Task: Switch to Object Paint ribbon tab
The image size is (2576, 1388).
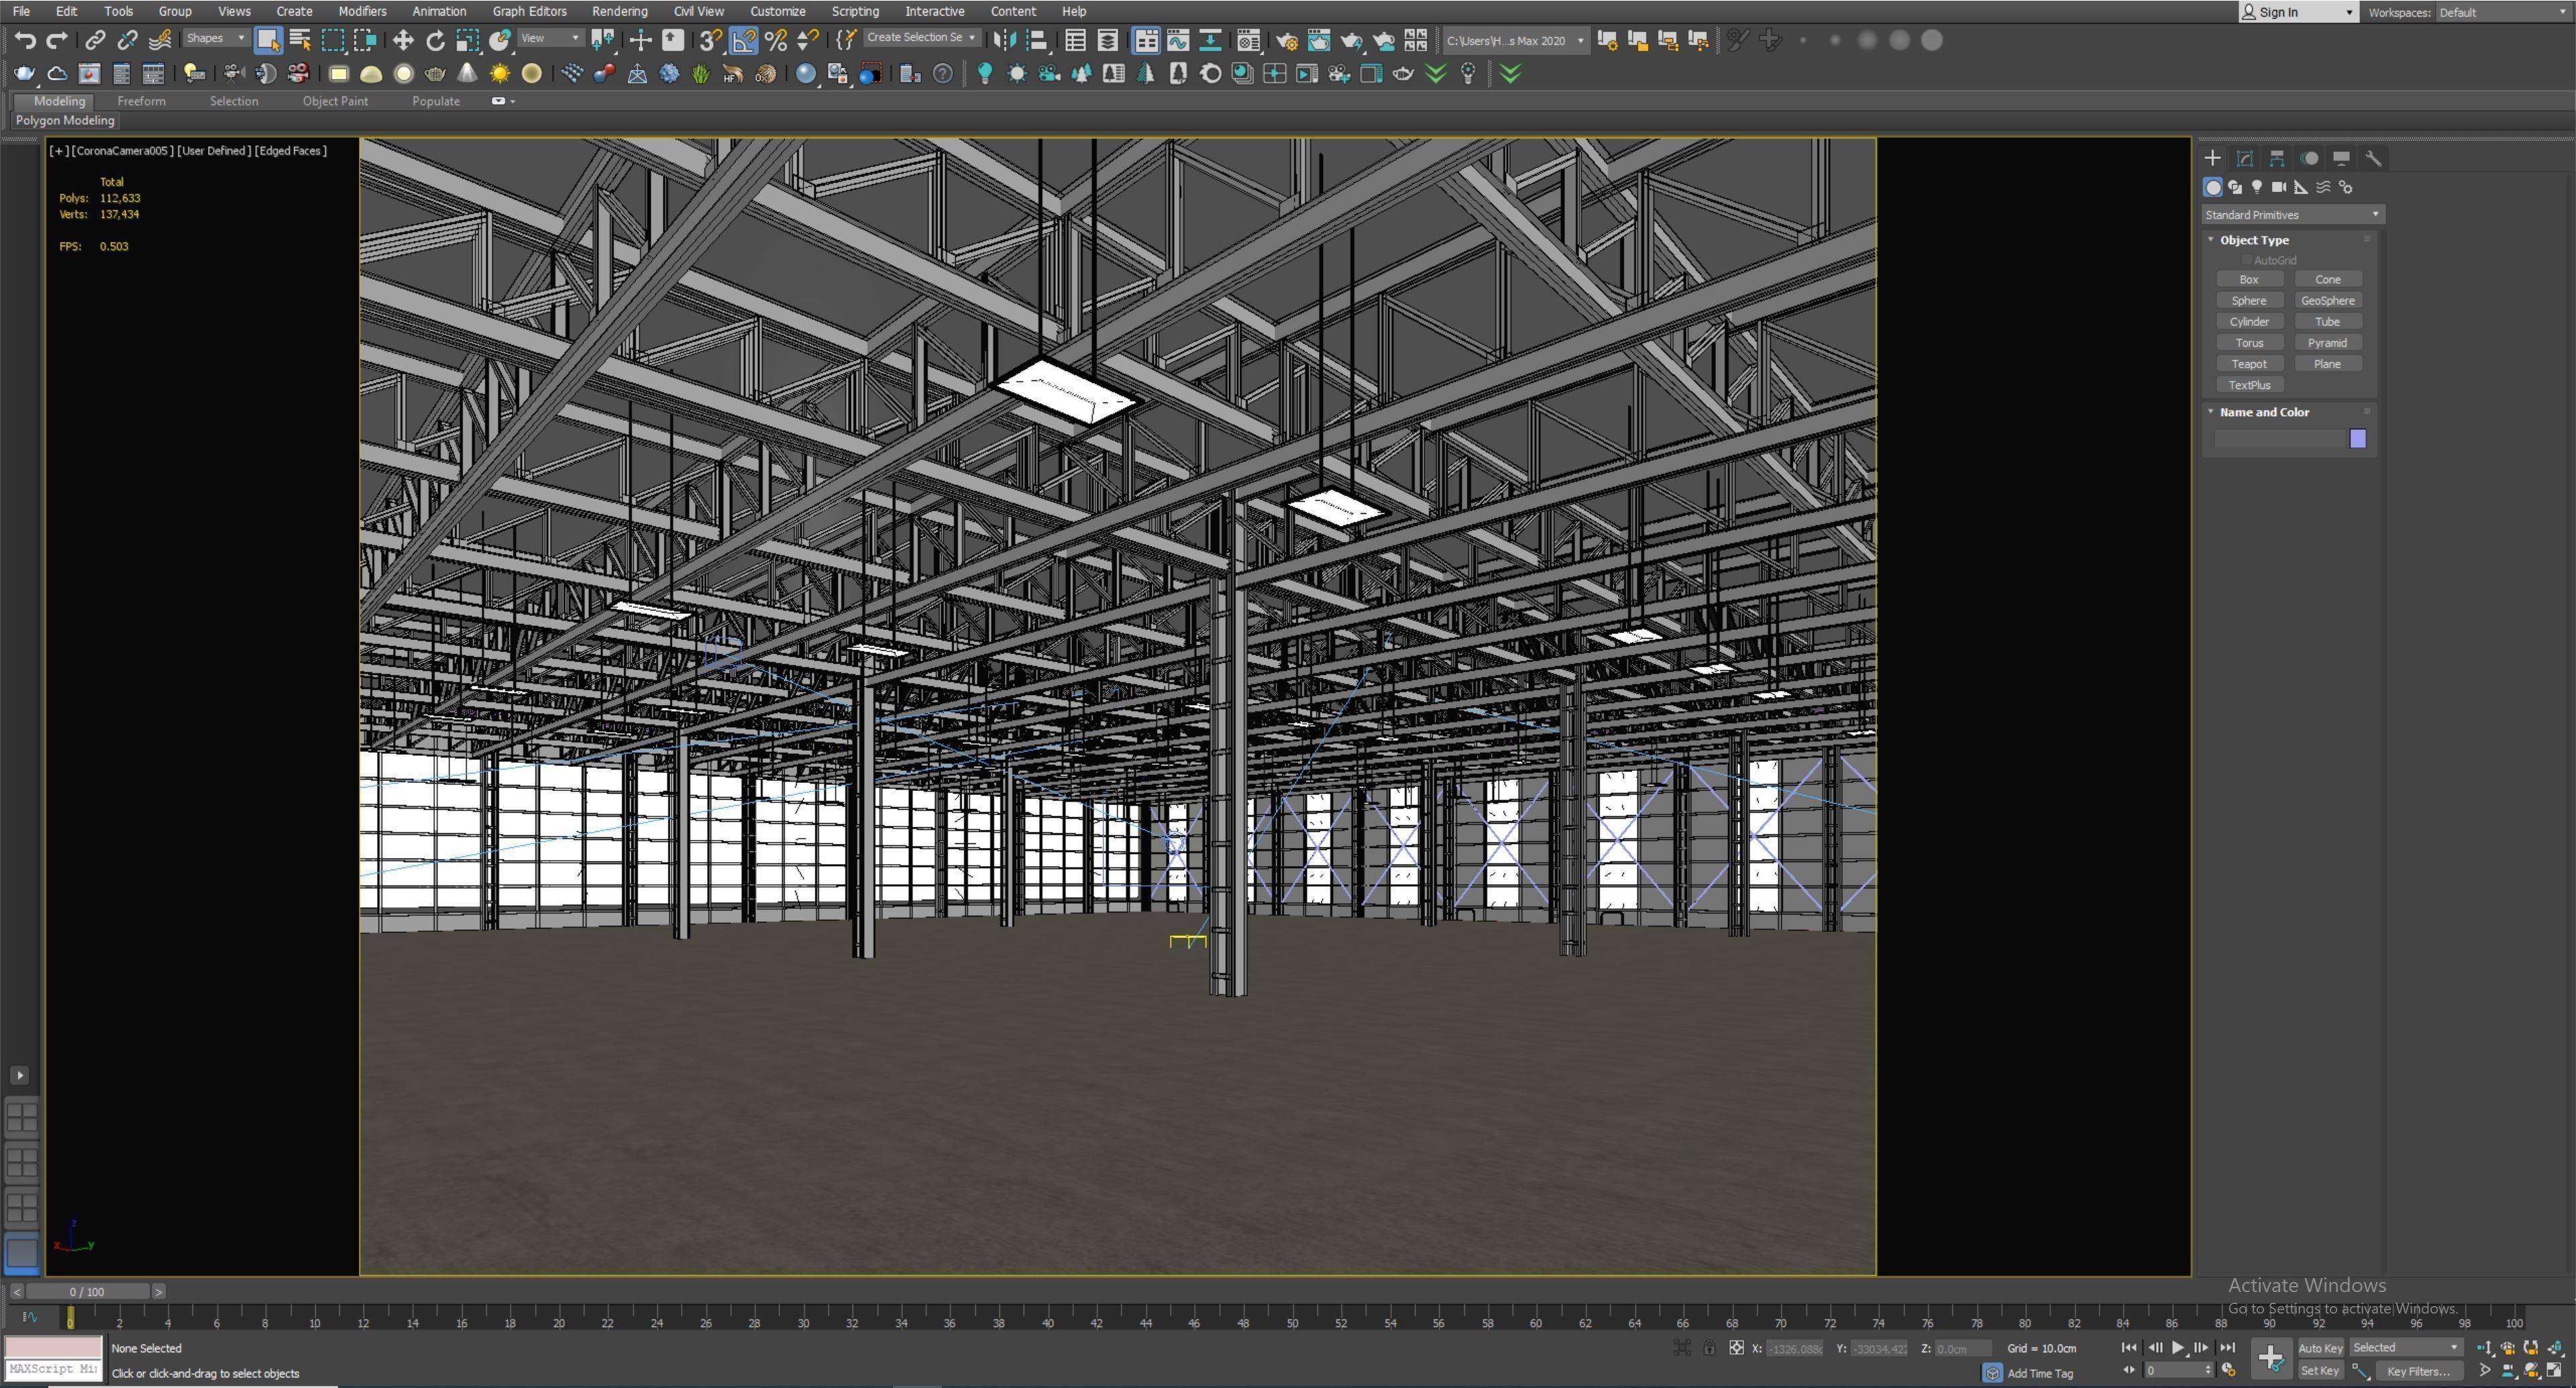Action: click(x=335, y=101)
